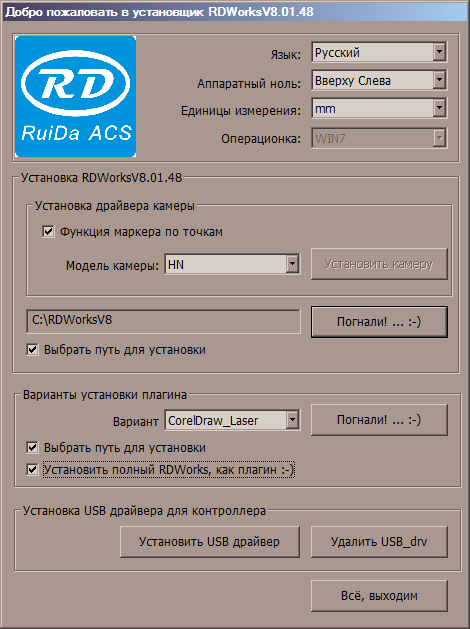The image size is (470, 629).
Task: Click Установка USB драйвера для контроллера label
Action: (x=144, y=511)
